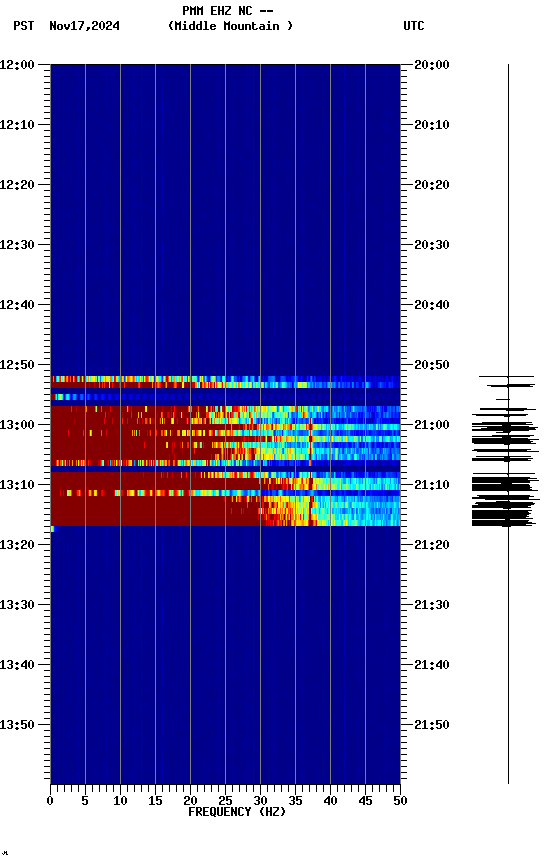Click the '12:10' PST time label

(x=17, y=125)
